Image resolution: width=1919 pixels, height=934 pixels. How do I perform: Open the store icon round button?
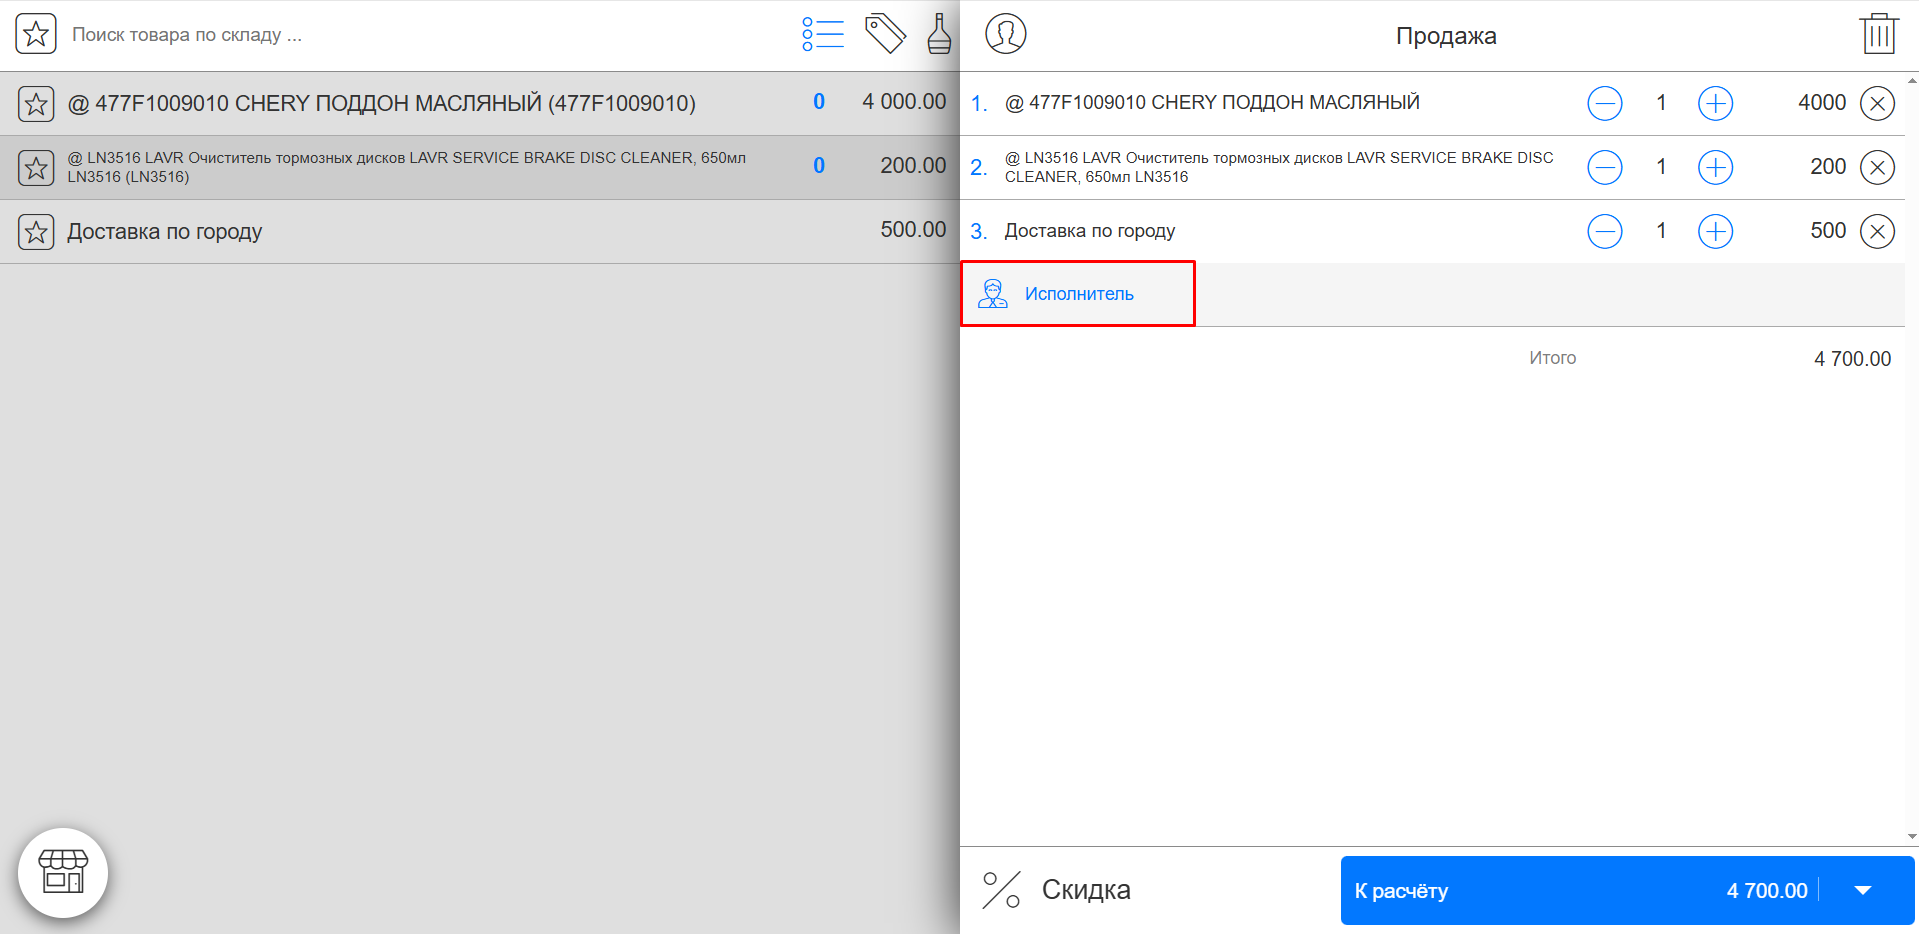[63, 872]
